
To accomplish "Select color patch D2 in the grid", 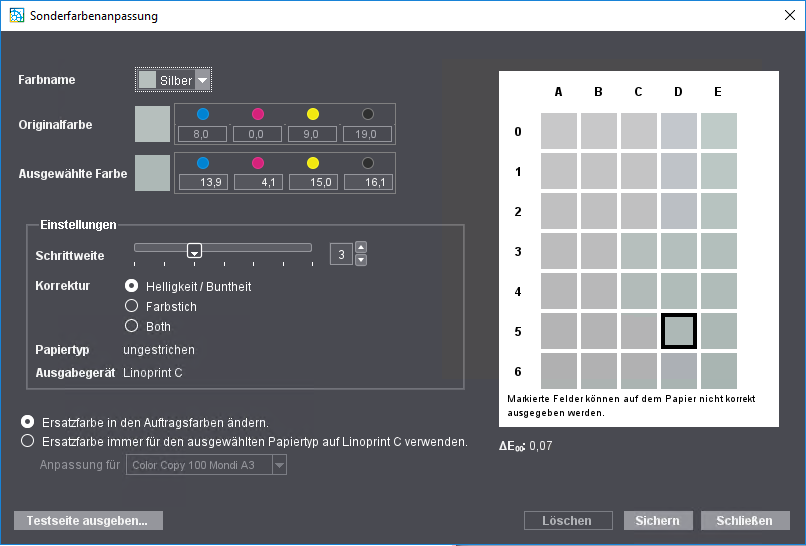I will click(679, 211).
